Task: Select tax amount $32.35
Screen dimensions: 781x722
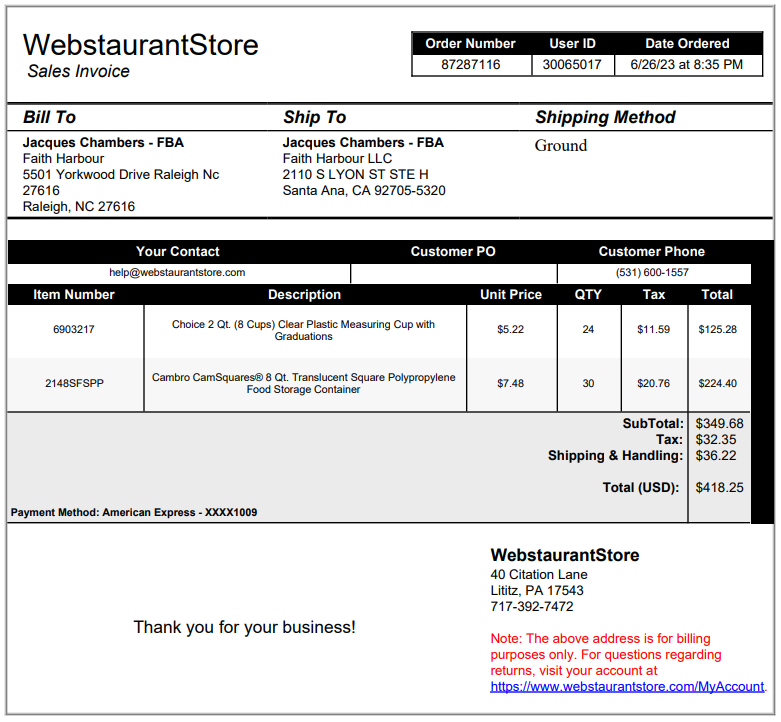Action: (x=716, y=440)
